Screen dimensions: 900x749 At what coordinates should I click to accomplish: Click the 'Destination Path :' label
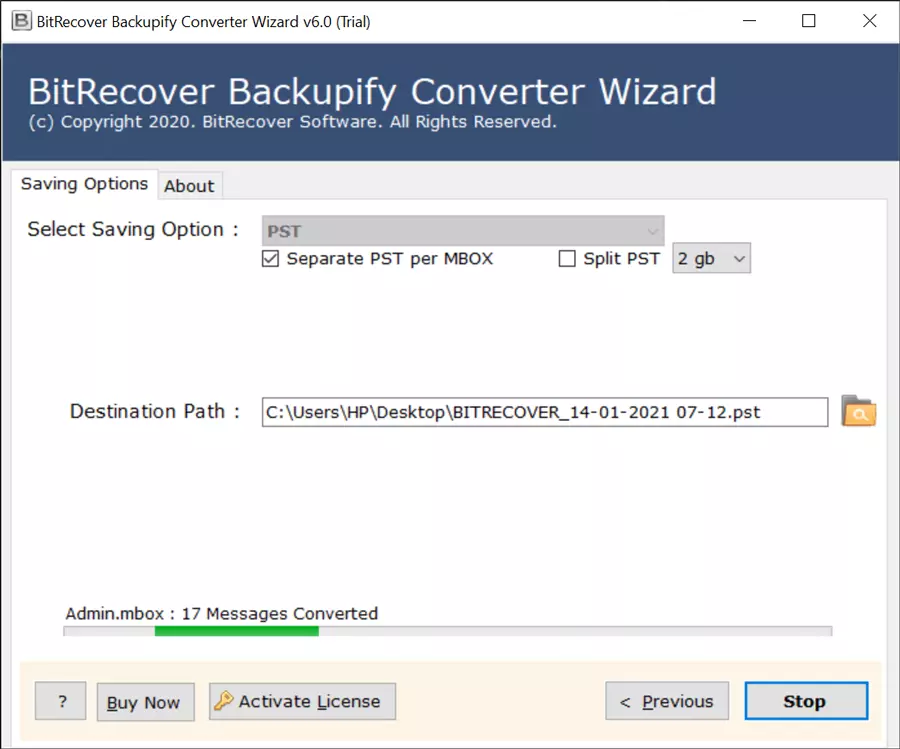click(155, 412)
